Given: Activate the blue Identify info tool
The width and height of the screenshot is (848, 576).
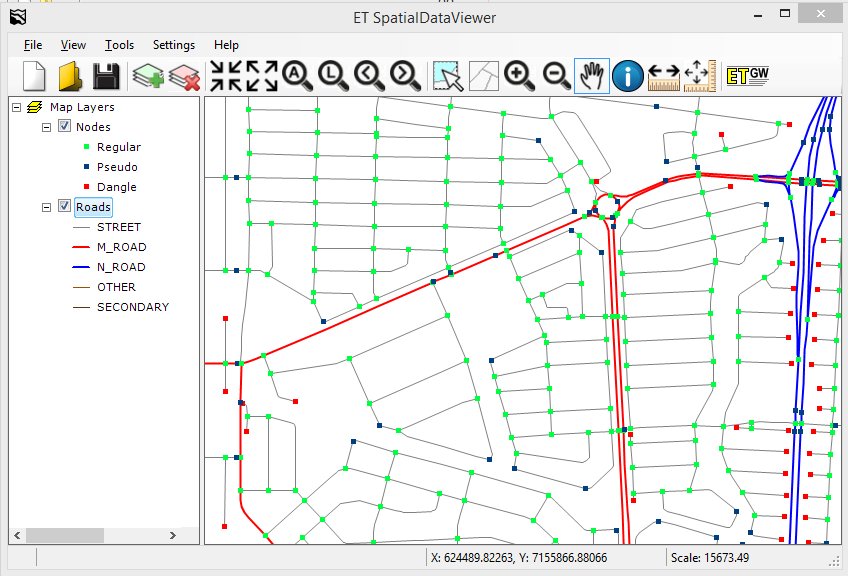Looking at the screenshot, I should [628, 76].
